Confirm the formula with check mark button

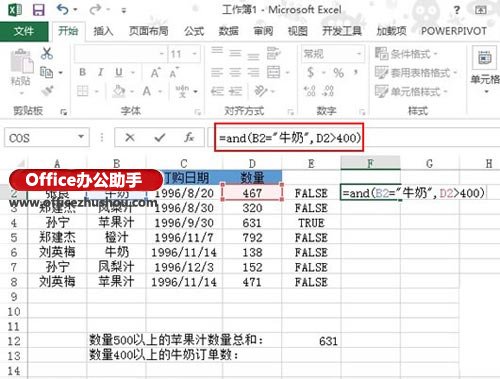pyautogui.click(x=160, y=137)
